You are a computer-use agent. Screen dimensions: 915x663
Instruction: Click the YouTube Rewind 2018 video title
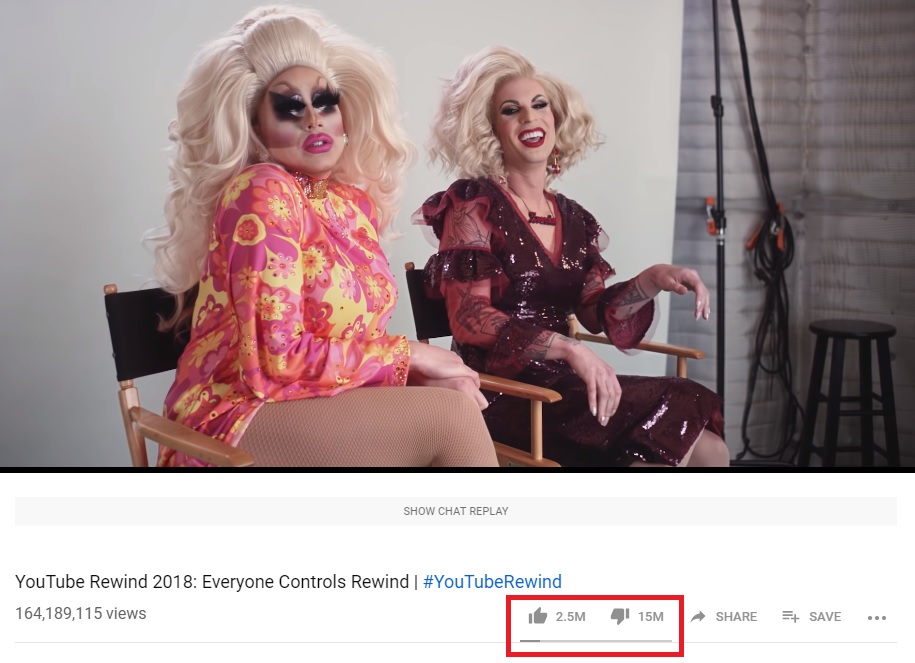[212, 582]
